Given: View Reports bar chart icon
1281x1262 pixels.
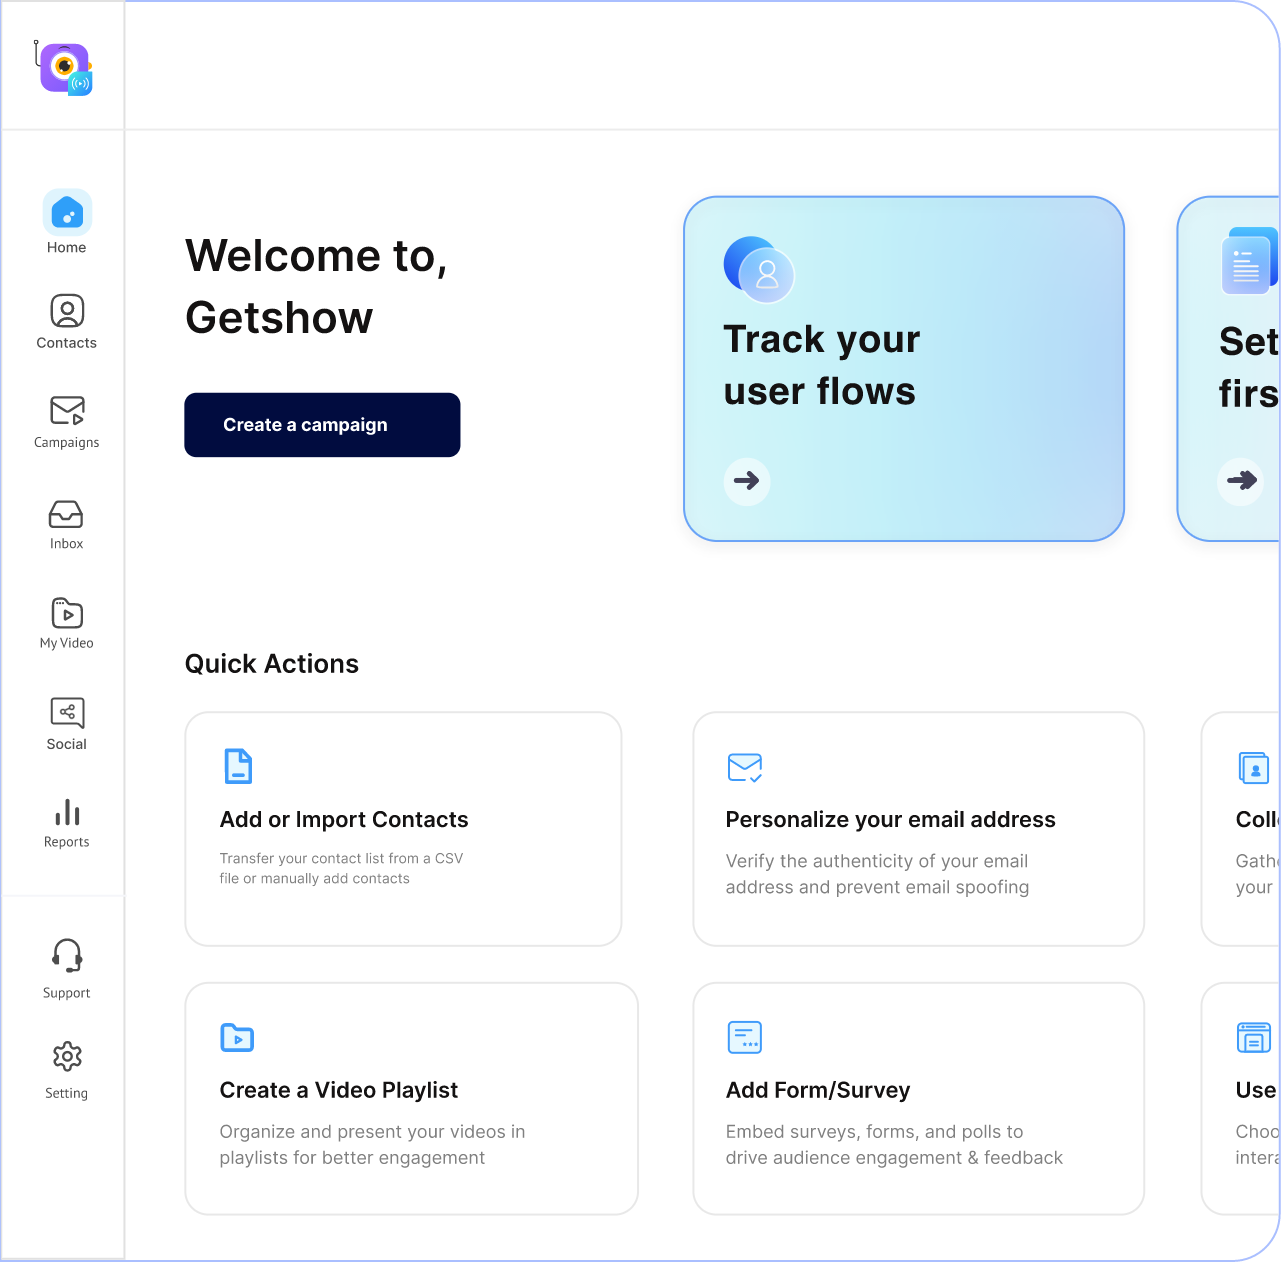Looking at the screenshot, I should (67, 812).
